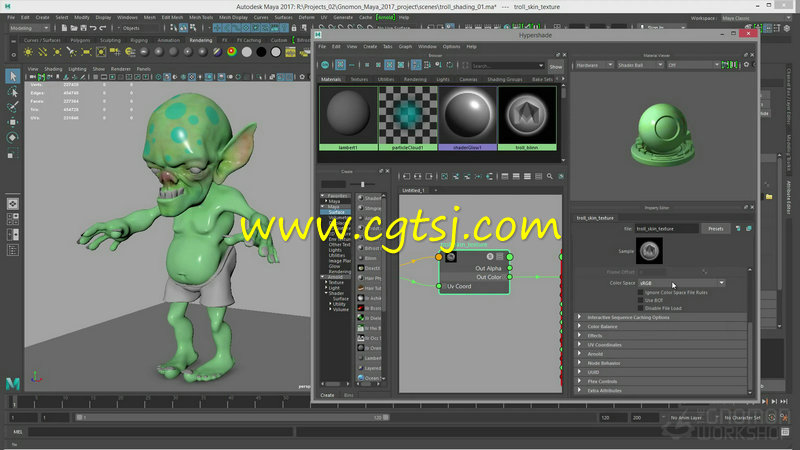Click the Out Color output port on node

tap(509, 277)
